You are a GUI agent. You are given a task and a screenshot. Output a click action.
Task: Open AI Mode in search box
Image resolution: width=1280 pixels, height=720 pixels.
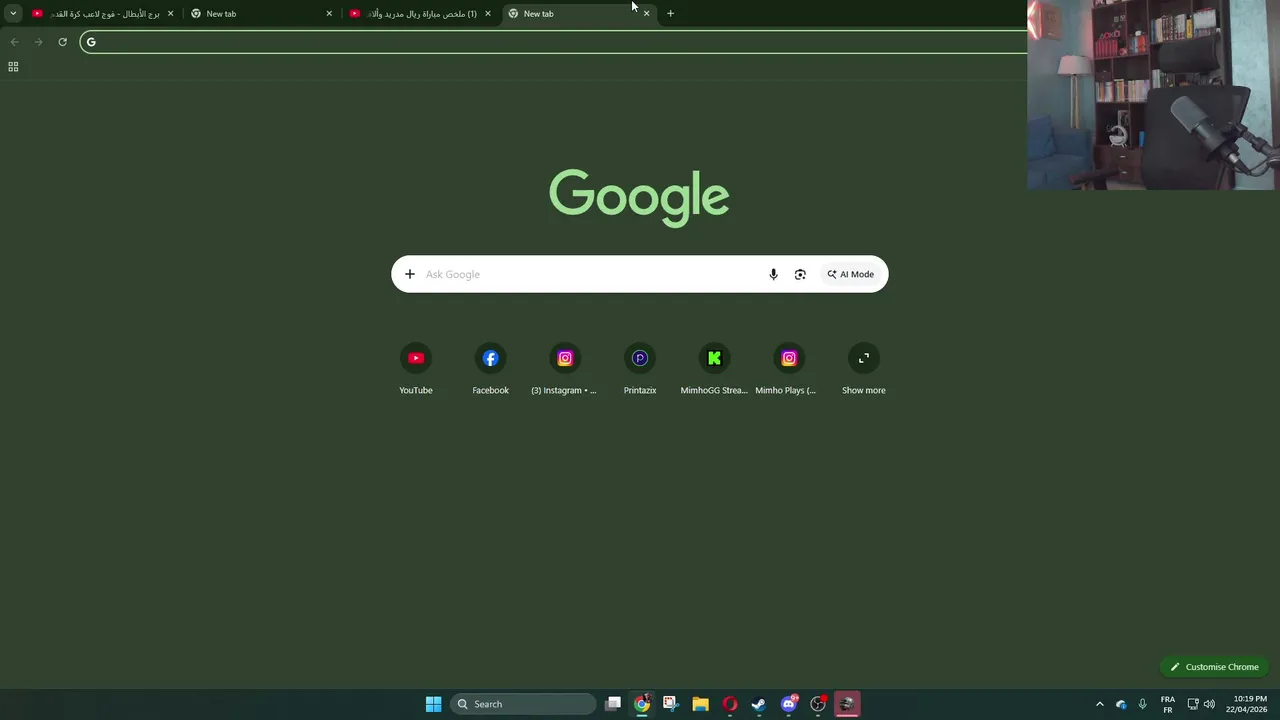(851, 274)
